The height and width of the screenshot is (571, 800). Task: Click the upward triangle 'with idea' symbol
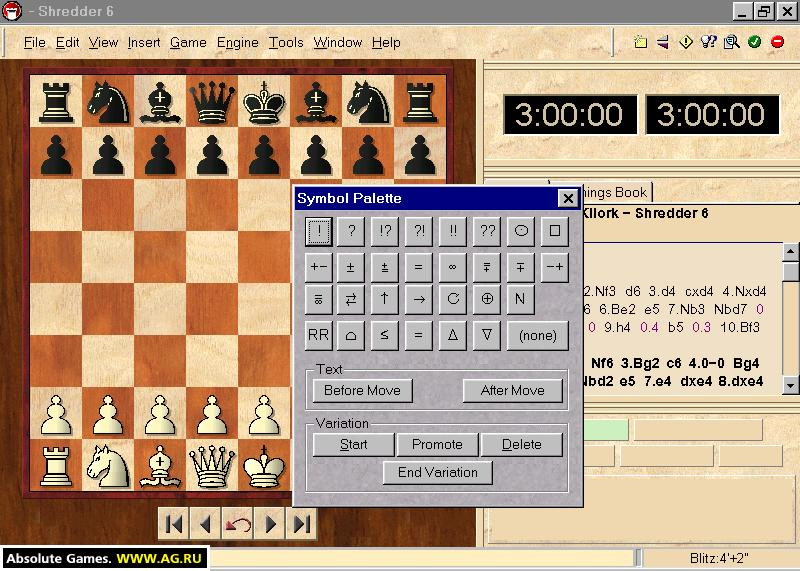coord(453,335)
